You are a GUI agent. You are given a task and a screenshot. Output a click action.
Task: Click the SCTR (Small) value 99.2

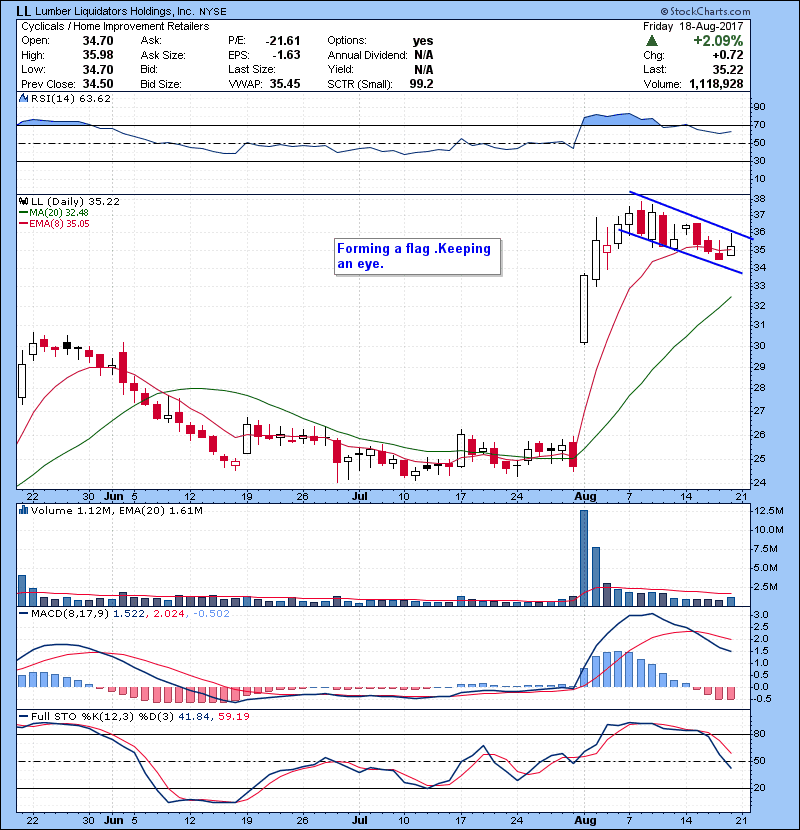(421, 84)
